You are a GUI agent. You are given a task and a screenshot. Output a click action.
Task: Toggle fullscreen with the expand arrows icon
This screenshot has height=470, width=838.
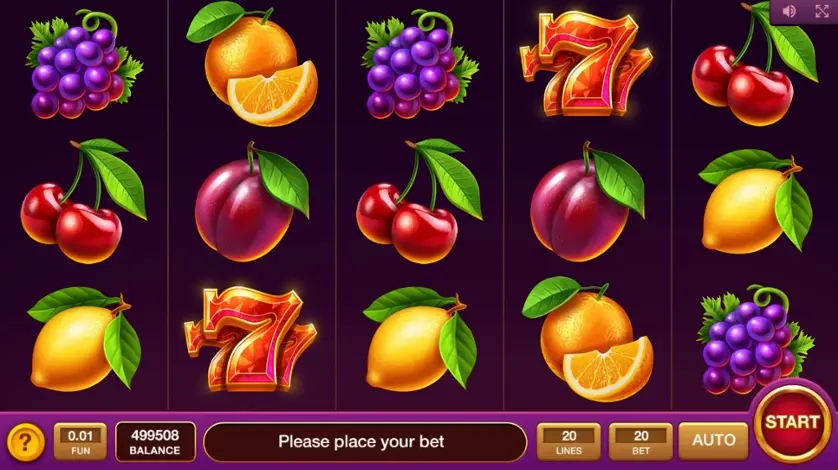point(822,11)
